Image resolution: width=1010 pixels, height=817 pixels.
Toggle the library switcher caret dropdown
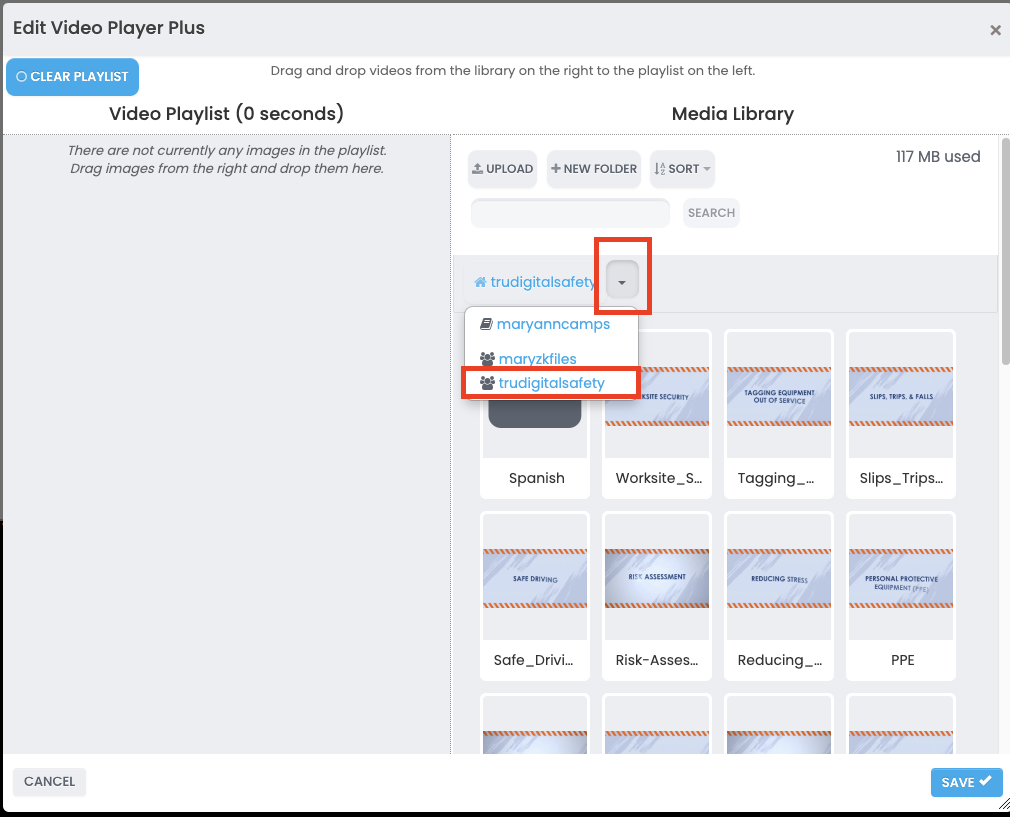pos(622,281)
